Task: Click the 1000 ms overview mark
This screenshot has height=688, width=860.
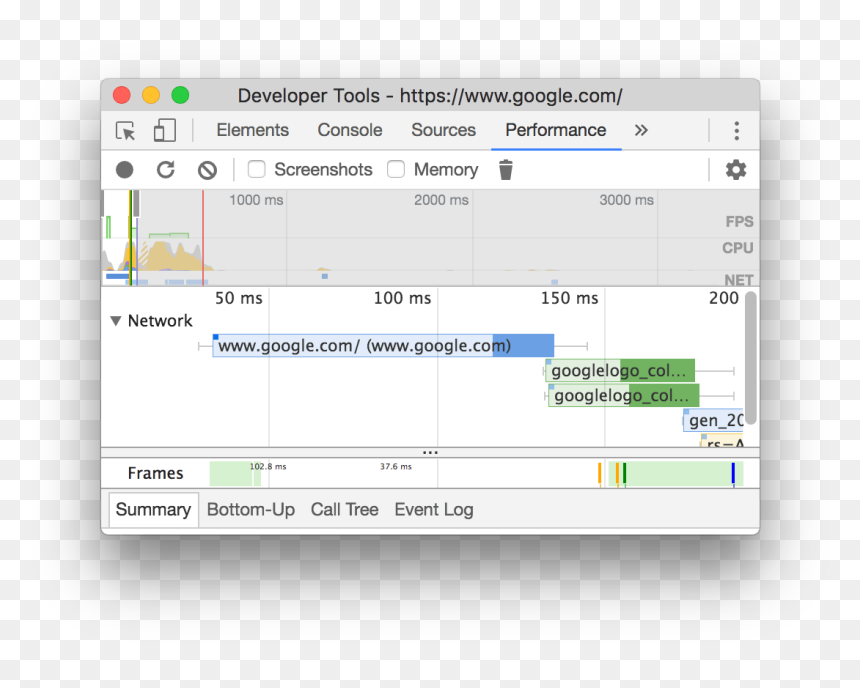Action: [256, 200]
